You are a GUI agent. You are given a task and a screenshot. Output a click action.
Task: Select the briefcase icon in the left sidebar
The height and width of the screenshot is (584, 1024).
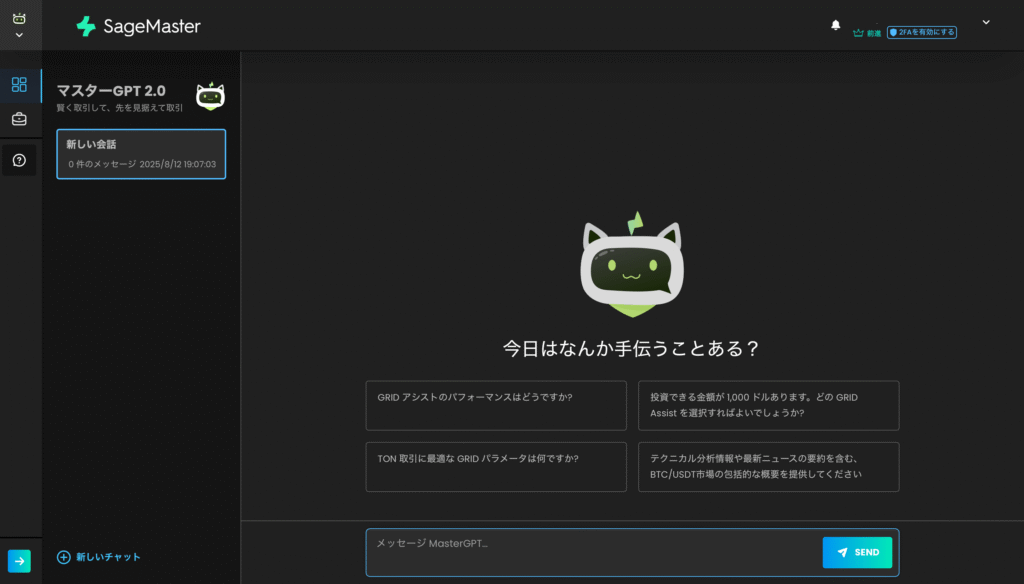click(x=18, y=118)
